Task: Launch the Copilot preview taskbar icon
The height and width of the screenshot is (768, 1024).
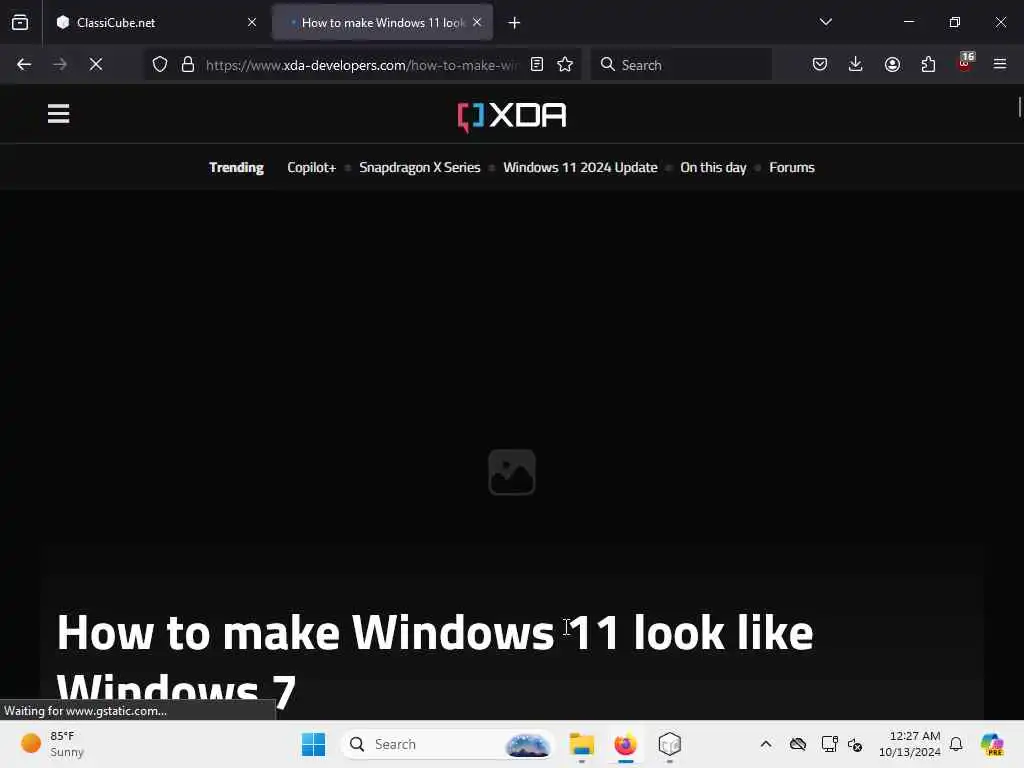Action: [992, 744]
